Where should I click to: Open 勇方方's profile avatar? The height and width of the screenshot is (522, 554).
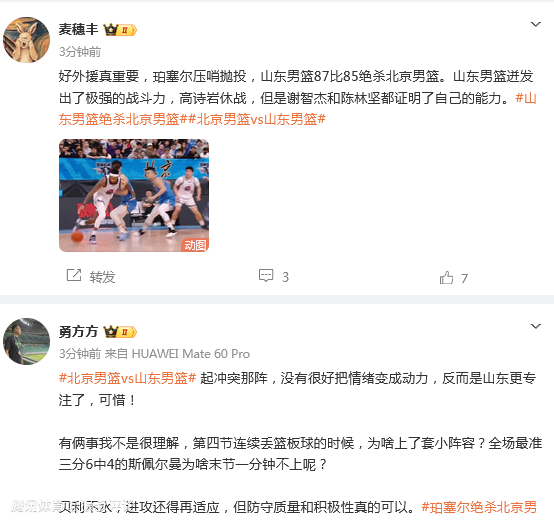[26, 341]
